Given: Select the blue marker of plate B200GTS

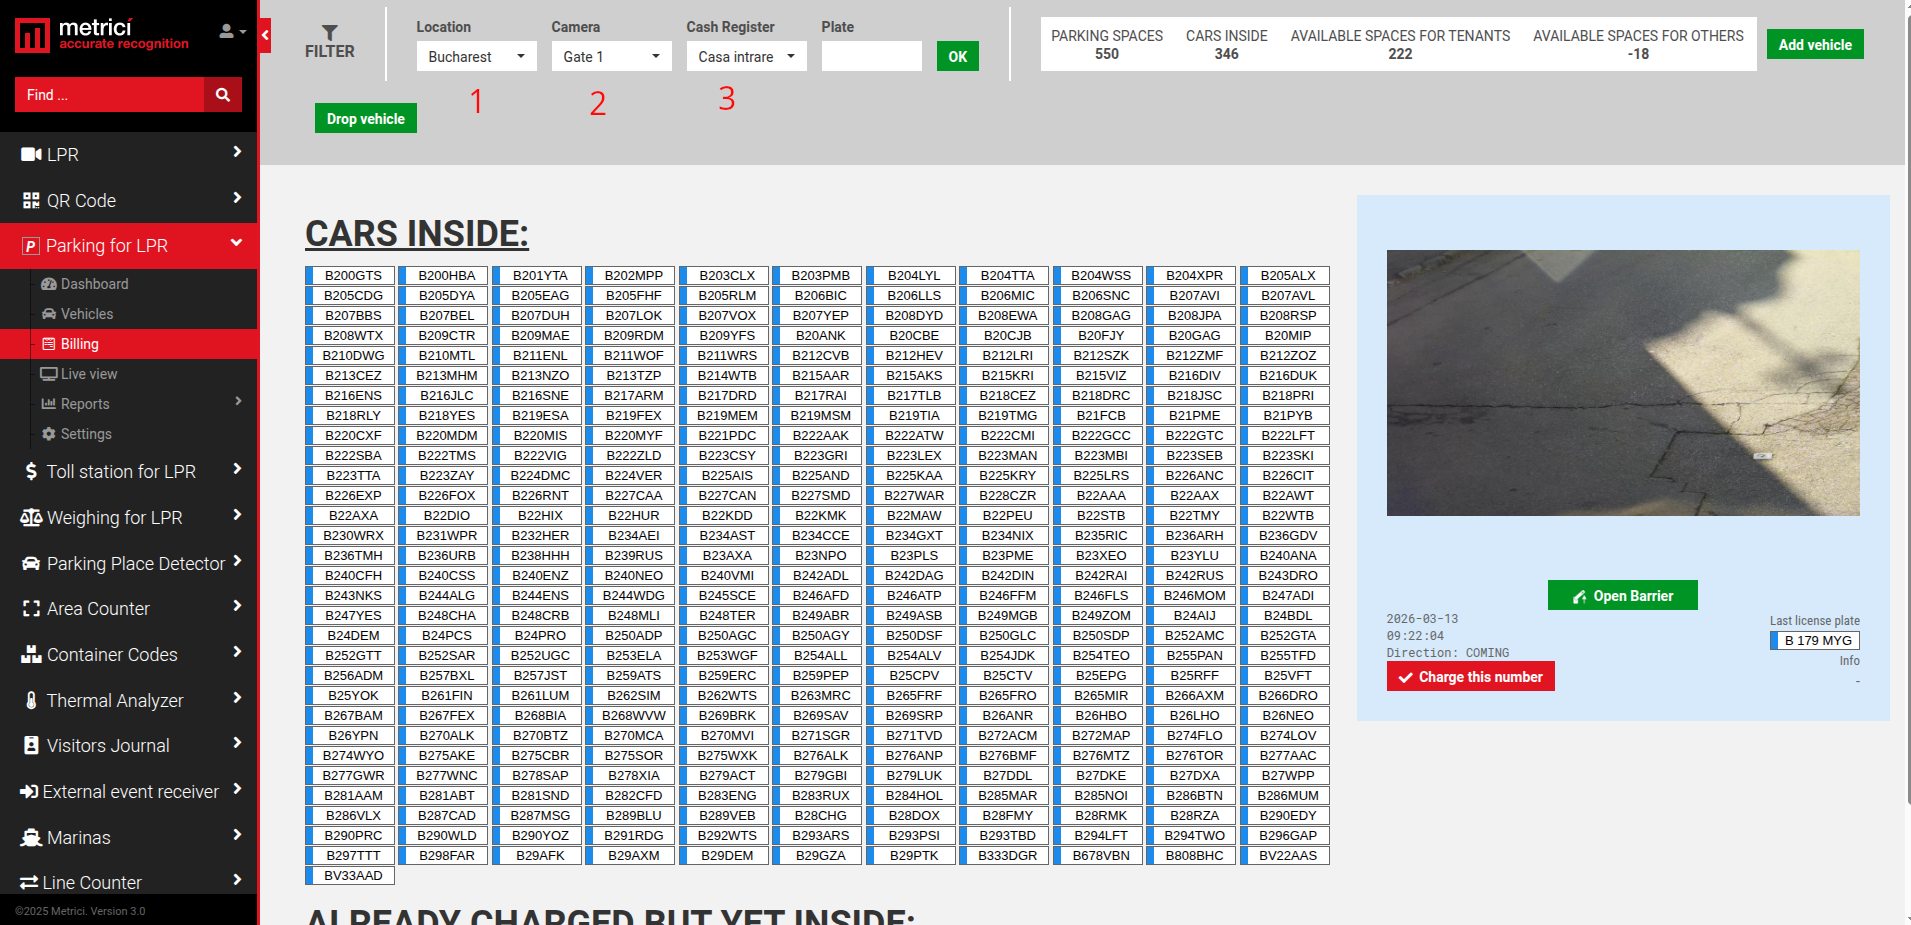Looking at the screenshot, I should click(310, 275).
